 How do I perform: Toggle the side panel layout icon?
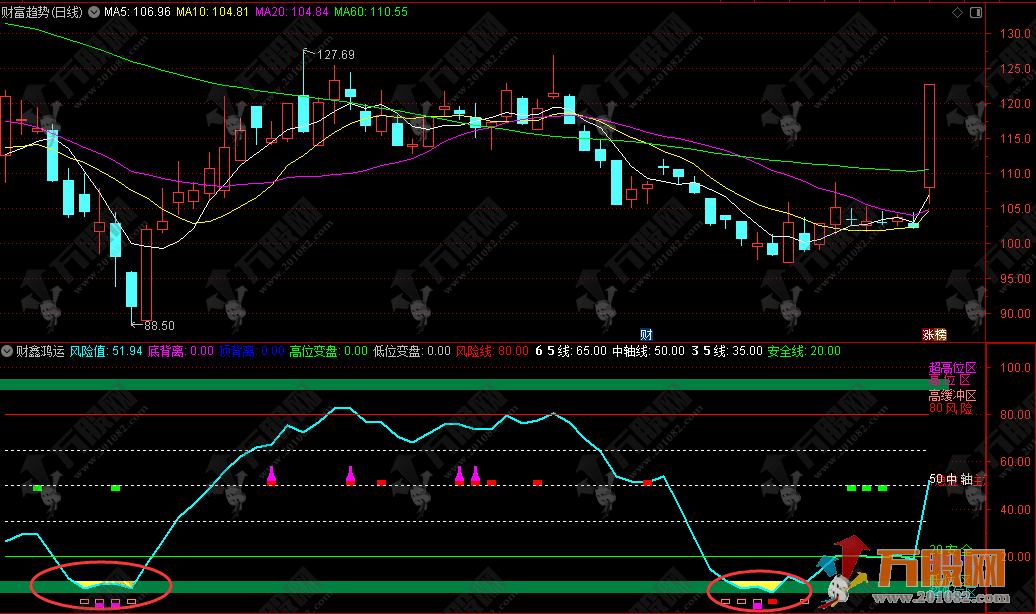coord(976,12)
